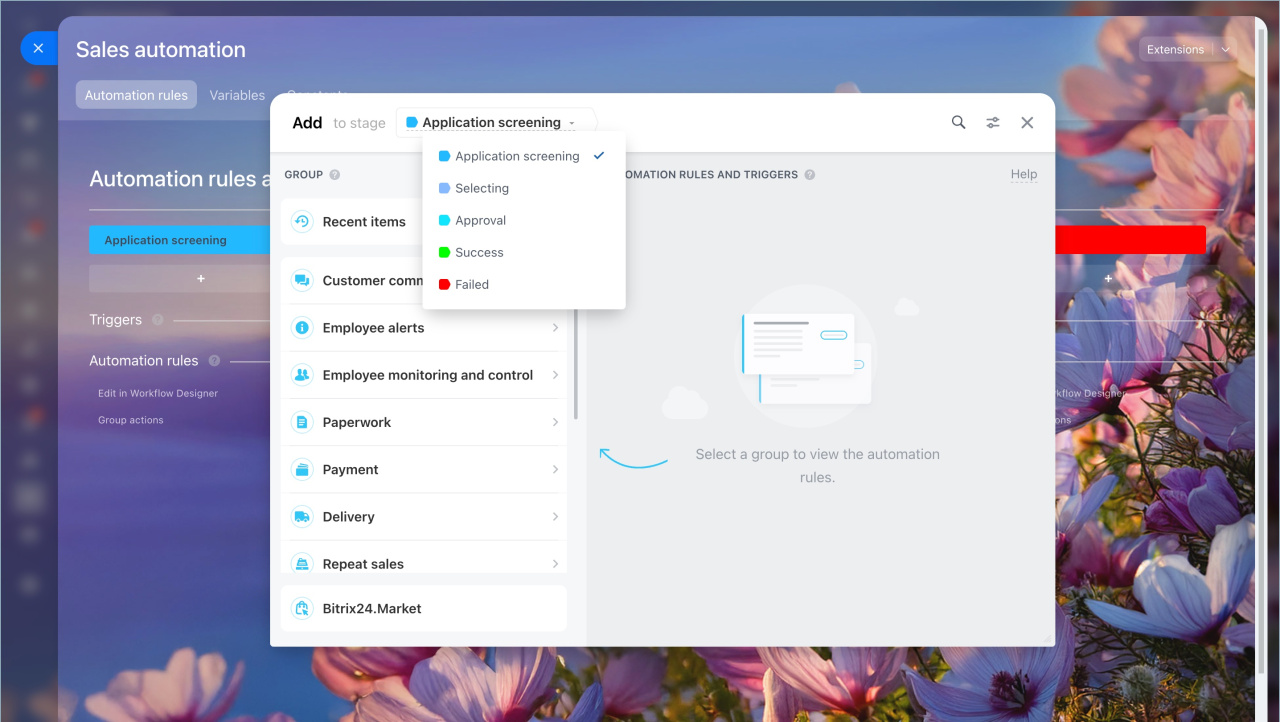The height and width of the screenshot is (722, 1280).
Task: Click plus button under Application screening stage
Action: (201, 279)
